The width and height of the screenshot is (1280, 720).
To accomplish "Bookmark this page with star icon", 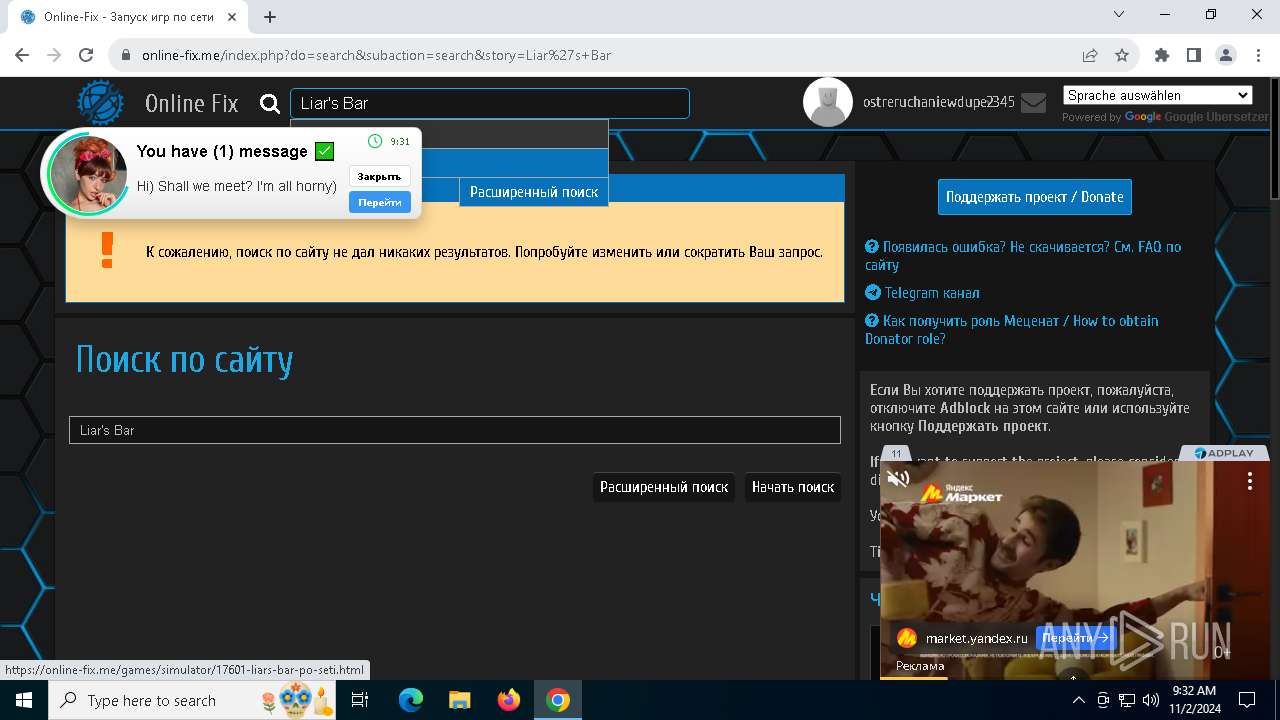I will 1122,55.
